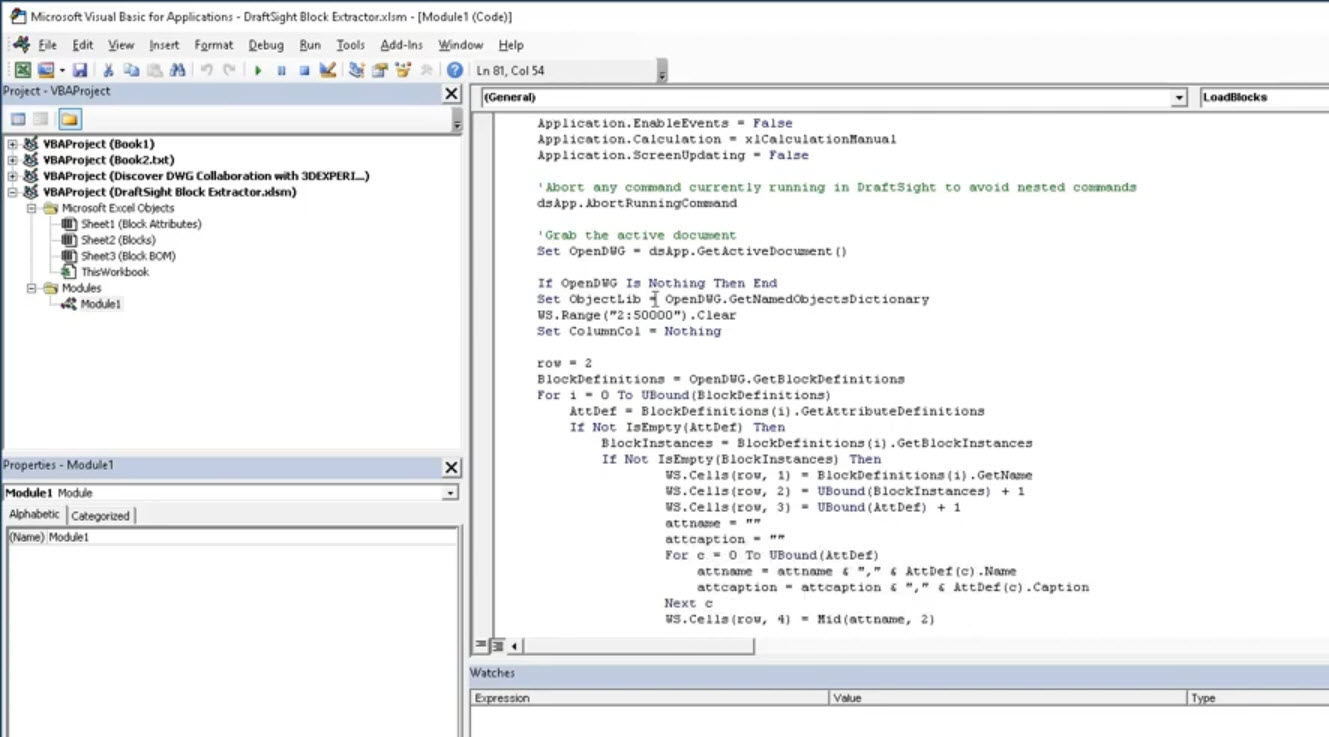The height and width of the screenshot is (737, 1329).
Task: Open the Object Browser icon
Action: tap(405, 70)
